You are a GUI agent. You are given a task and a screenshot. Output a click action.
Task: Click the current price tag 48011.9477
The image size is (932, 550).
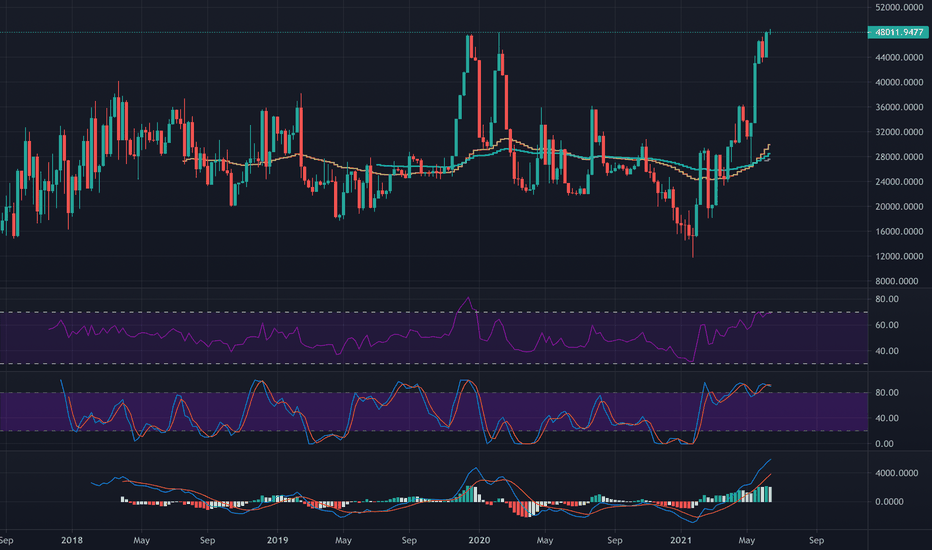click(898, 32)
